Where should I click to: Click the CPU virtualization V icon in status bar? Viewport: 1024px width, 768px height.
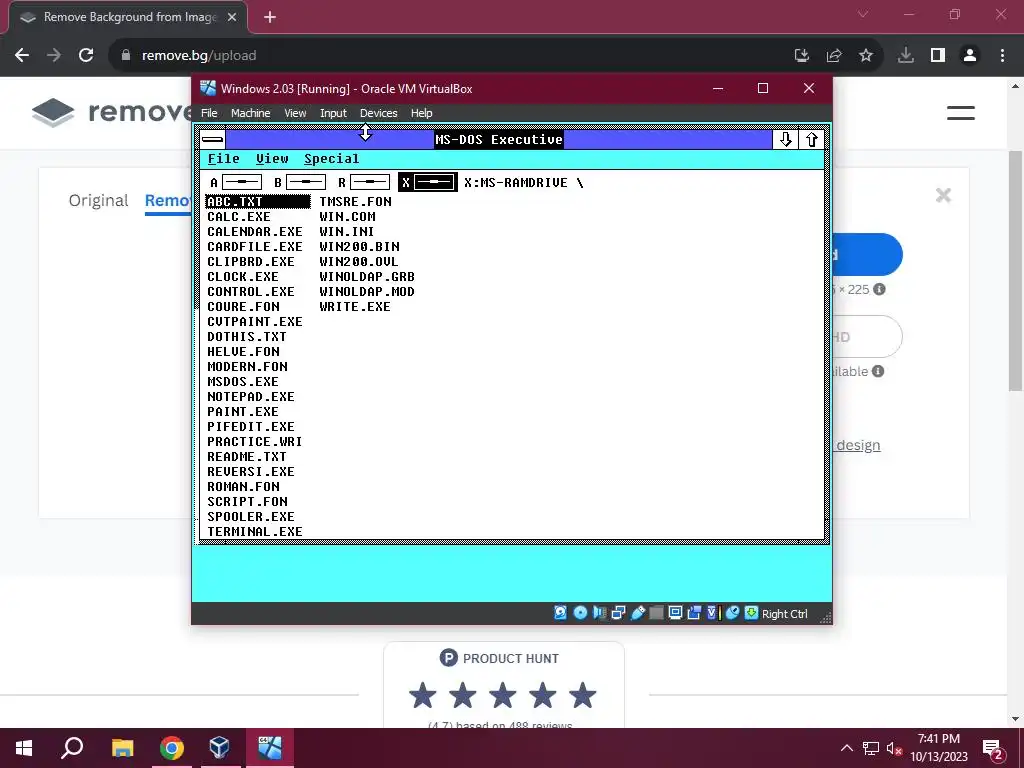[712, 613]
